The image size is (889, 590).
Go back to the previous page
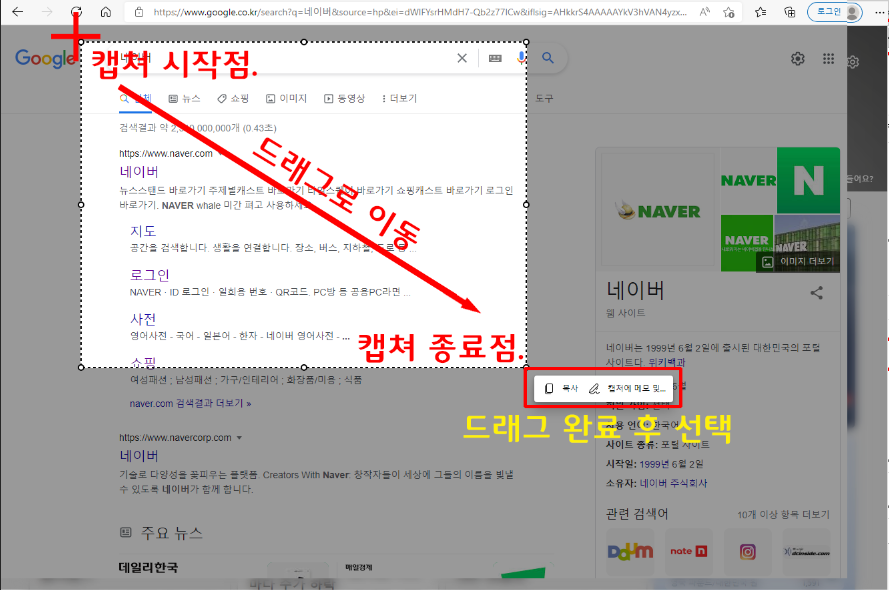18,12
